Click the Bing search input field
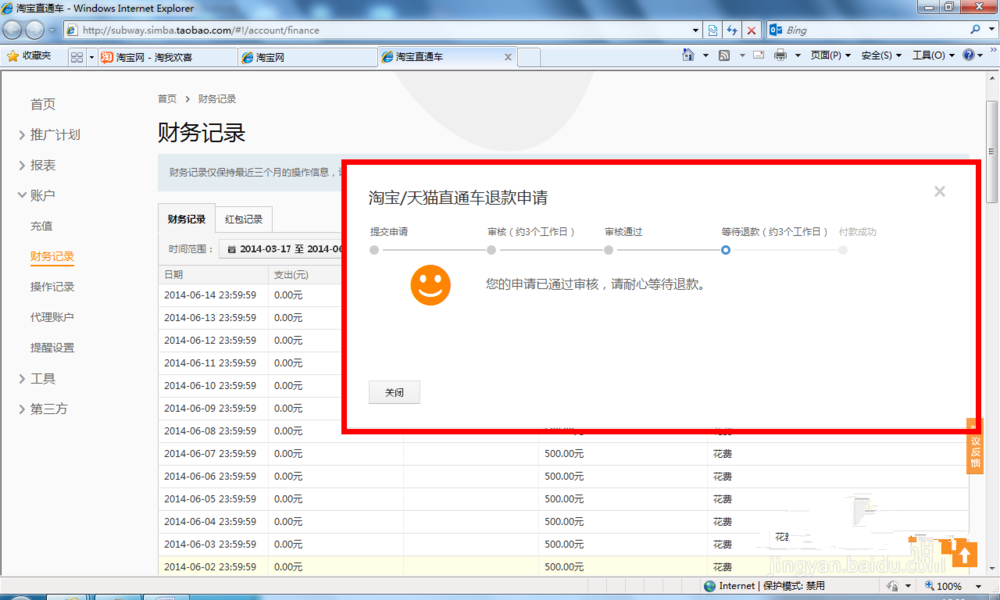The height and width of the screenshot is (600, 1000). [876, 29]
